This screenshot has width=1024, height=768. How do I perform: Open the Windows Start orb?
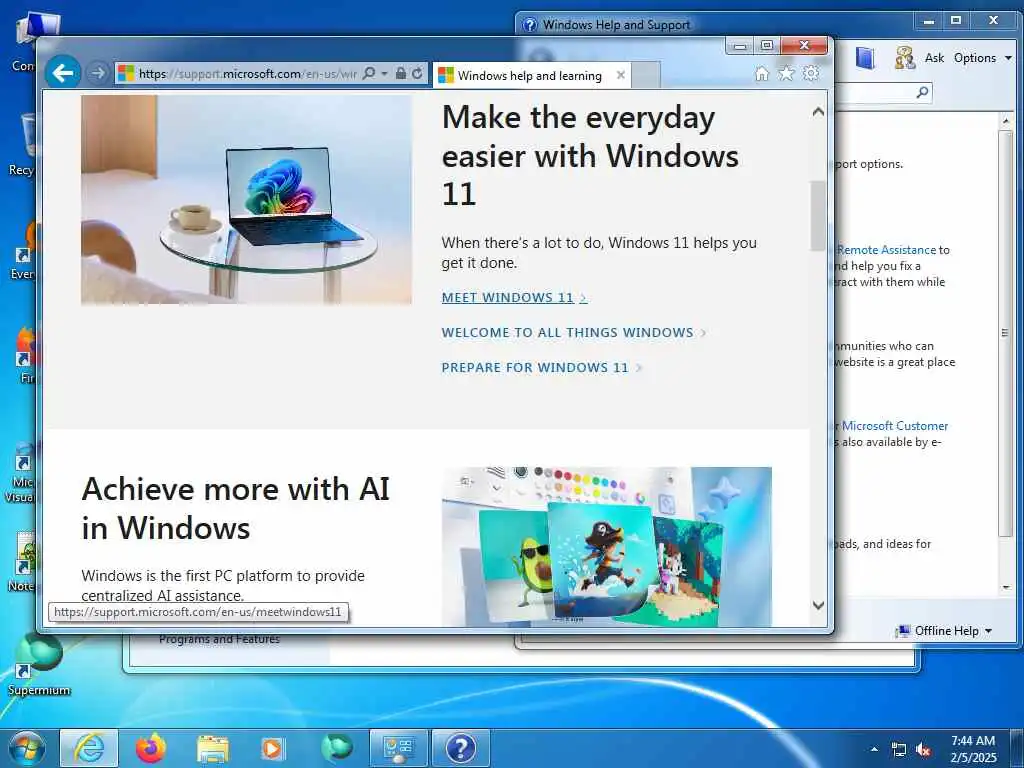coord(26,748)
